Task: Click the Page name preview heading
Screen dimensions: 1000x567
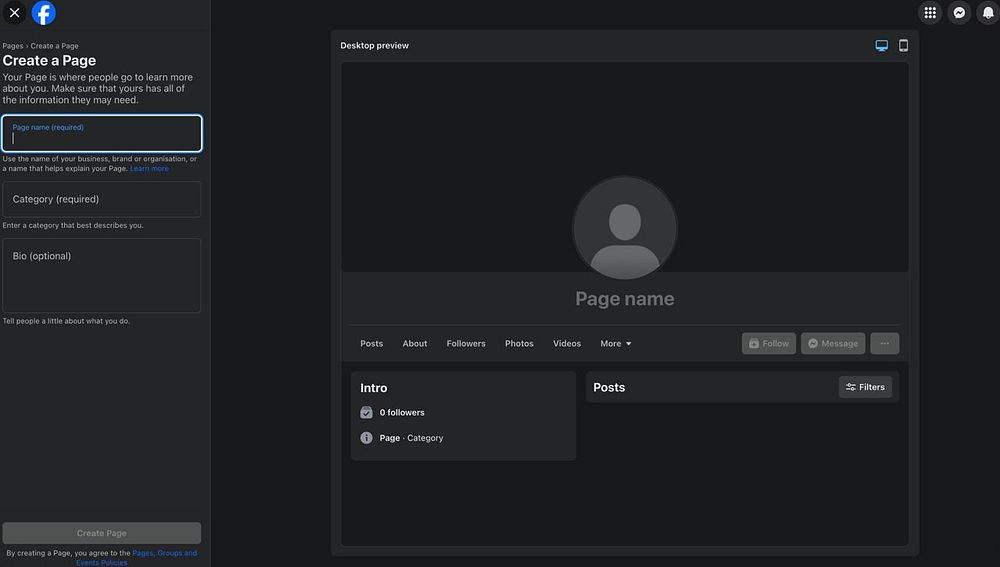Action: 624,298
